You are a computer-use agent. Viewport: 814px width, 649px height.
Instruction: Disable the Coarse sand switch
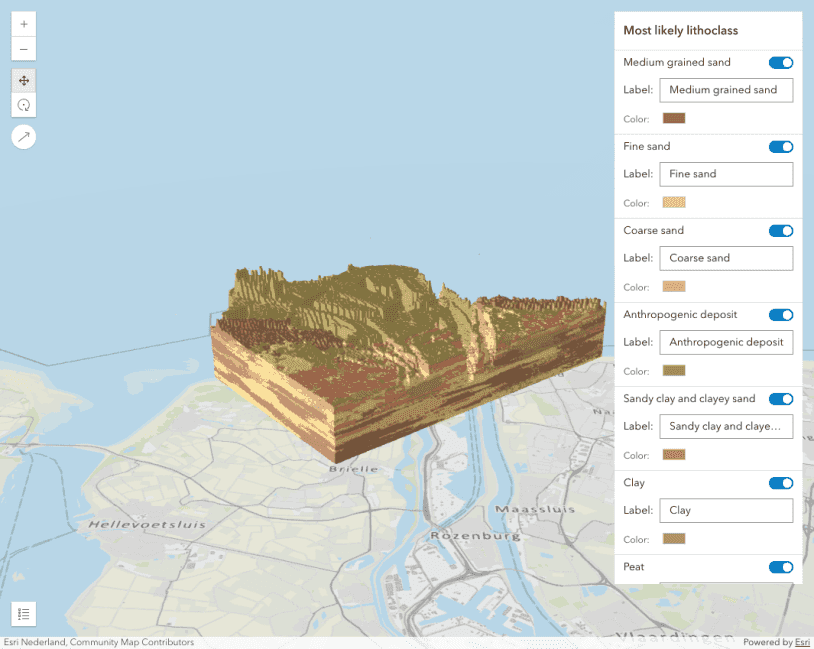click(x=780, y=231)
